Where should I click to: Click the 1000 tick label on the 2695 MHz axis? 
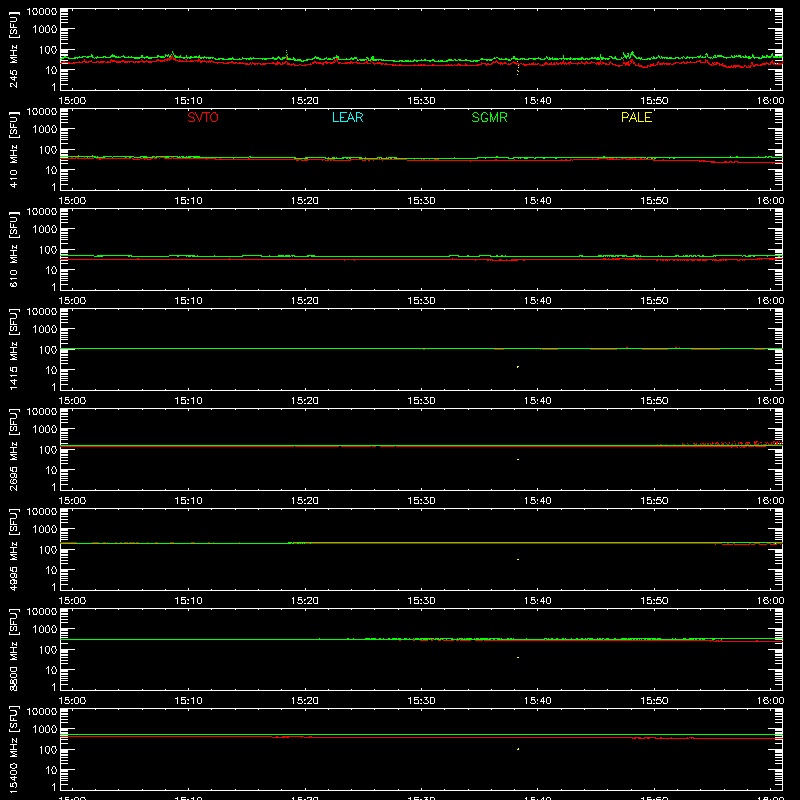tap(45, 430)
